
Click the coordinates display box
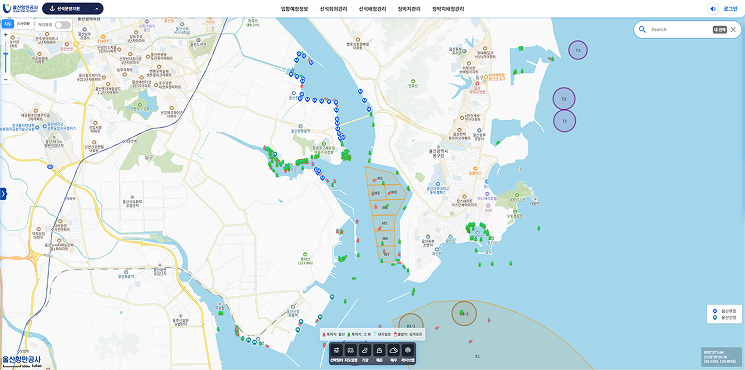tap(722, 357)
